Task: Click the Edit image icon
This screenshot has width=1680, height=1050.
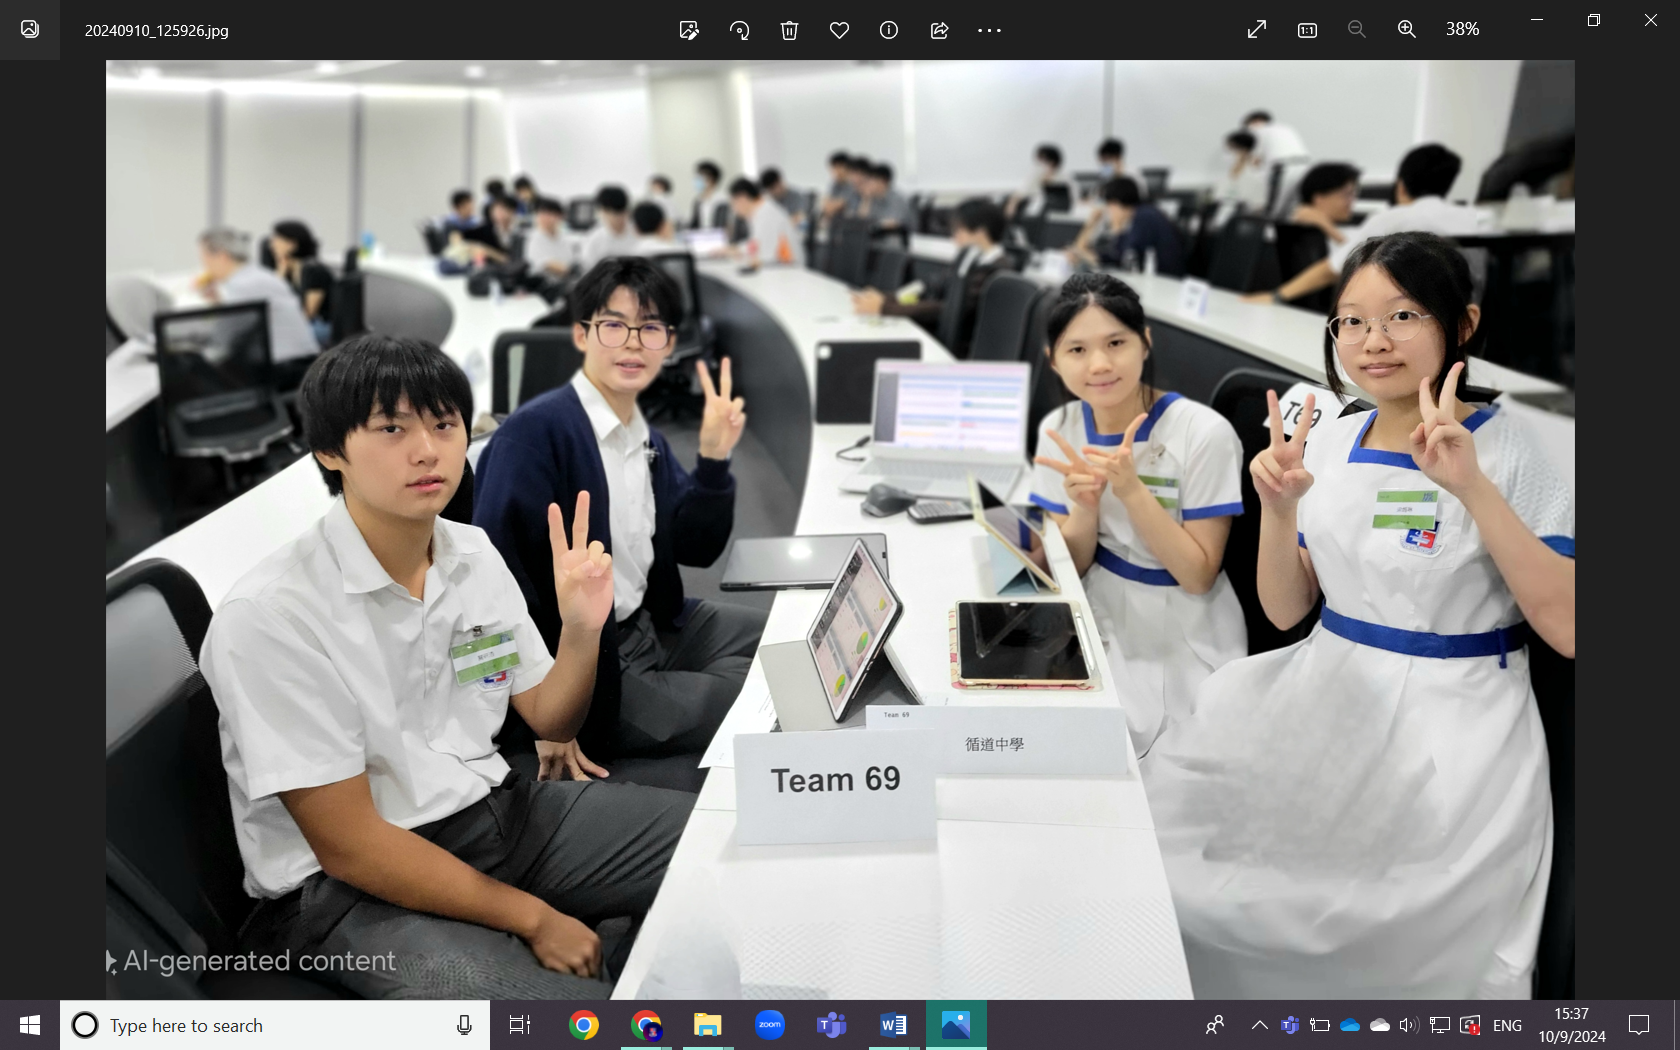Action: coord(689,30)
